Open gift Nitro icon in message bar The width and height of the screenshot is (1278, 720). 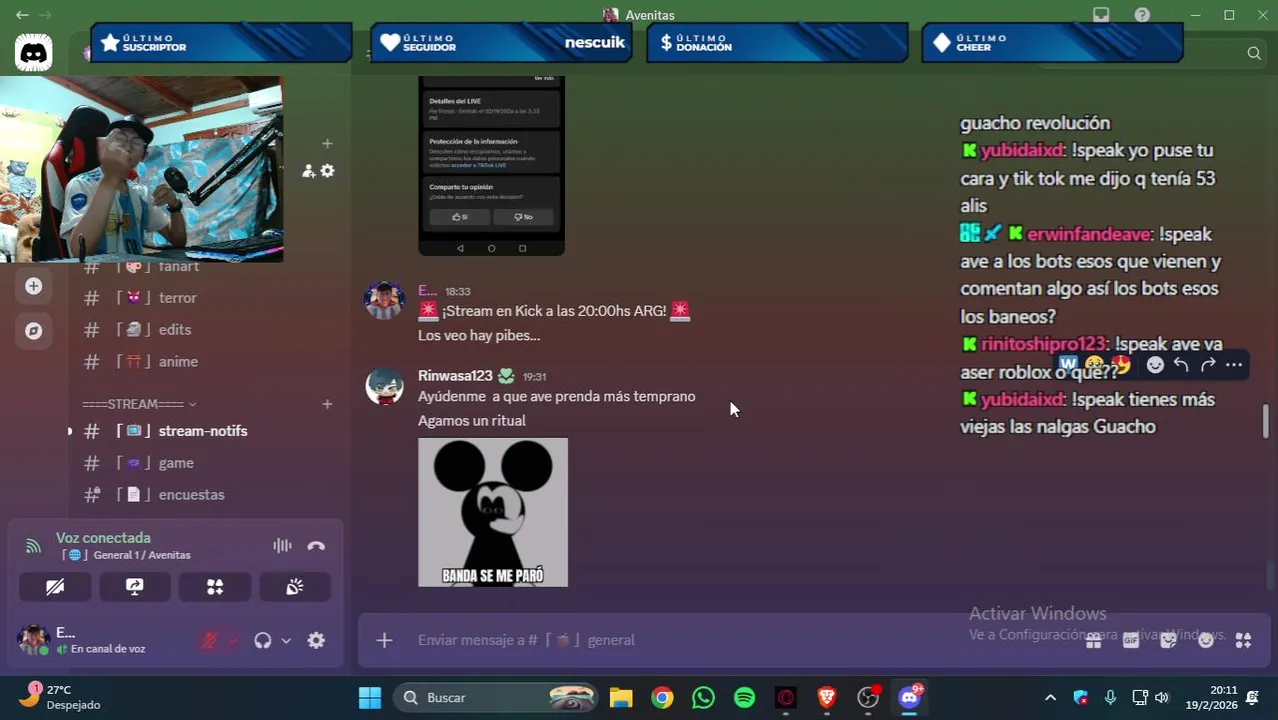[x=1093, y=640]
